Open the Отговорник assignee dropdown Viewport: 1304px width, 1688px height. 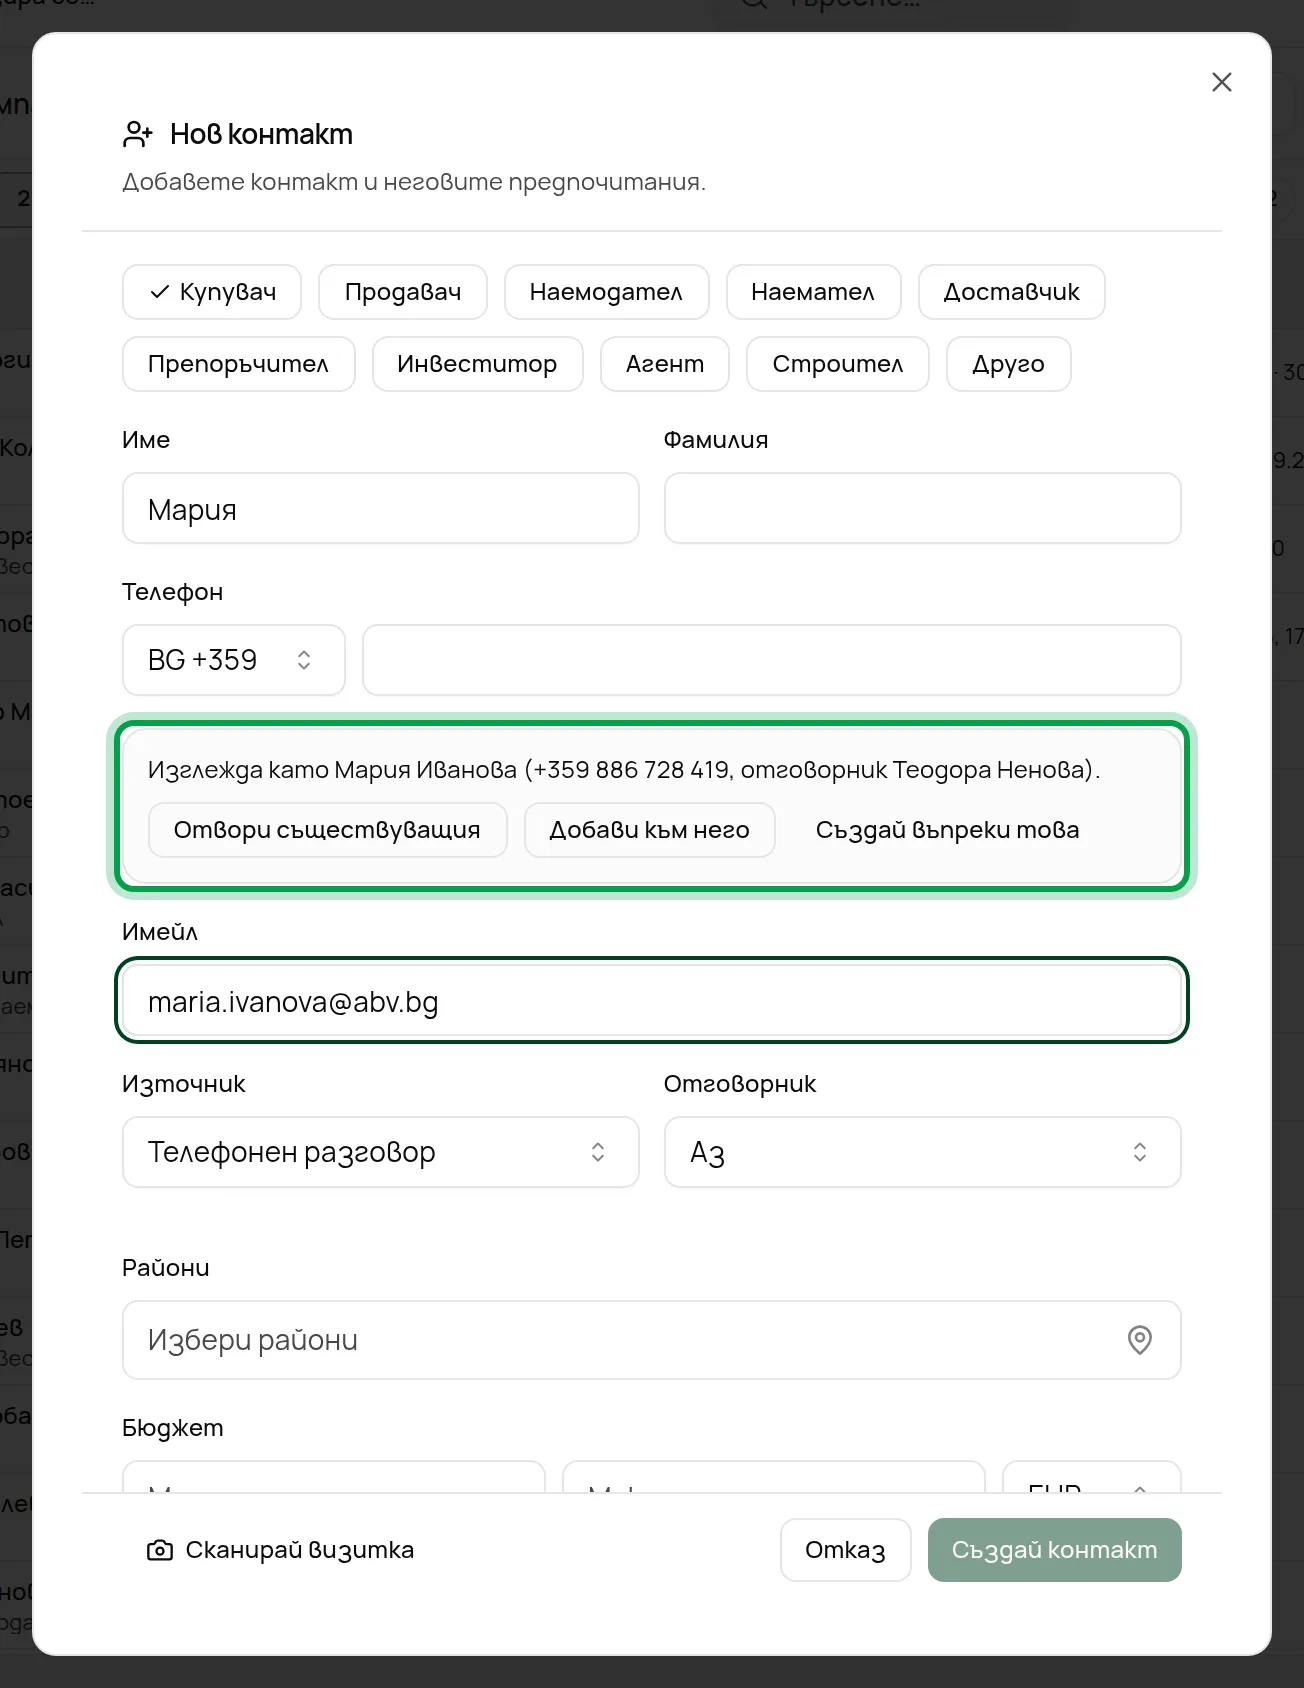click(922, 1152)
